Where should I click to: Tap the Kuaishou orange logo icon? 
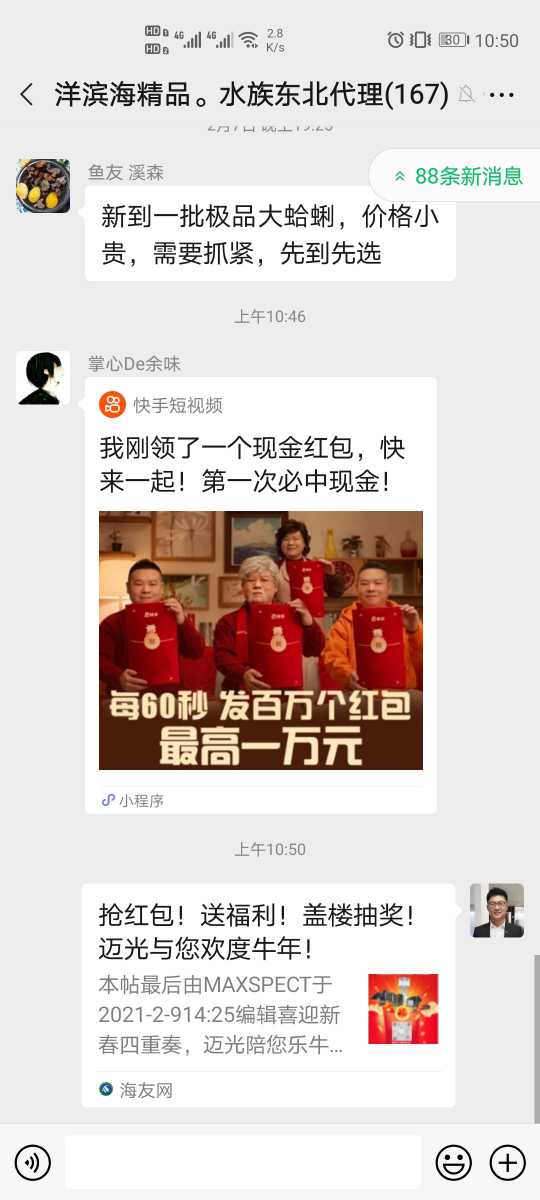click(x=112, y=405)
